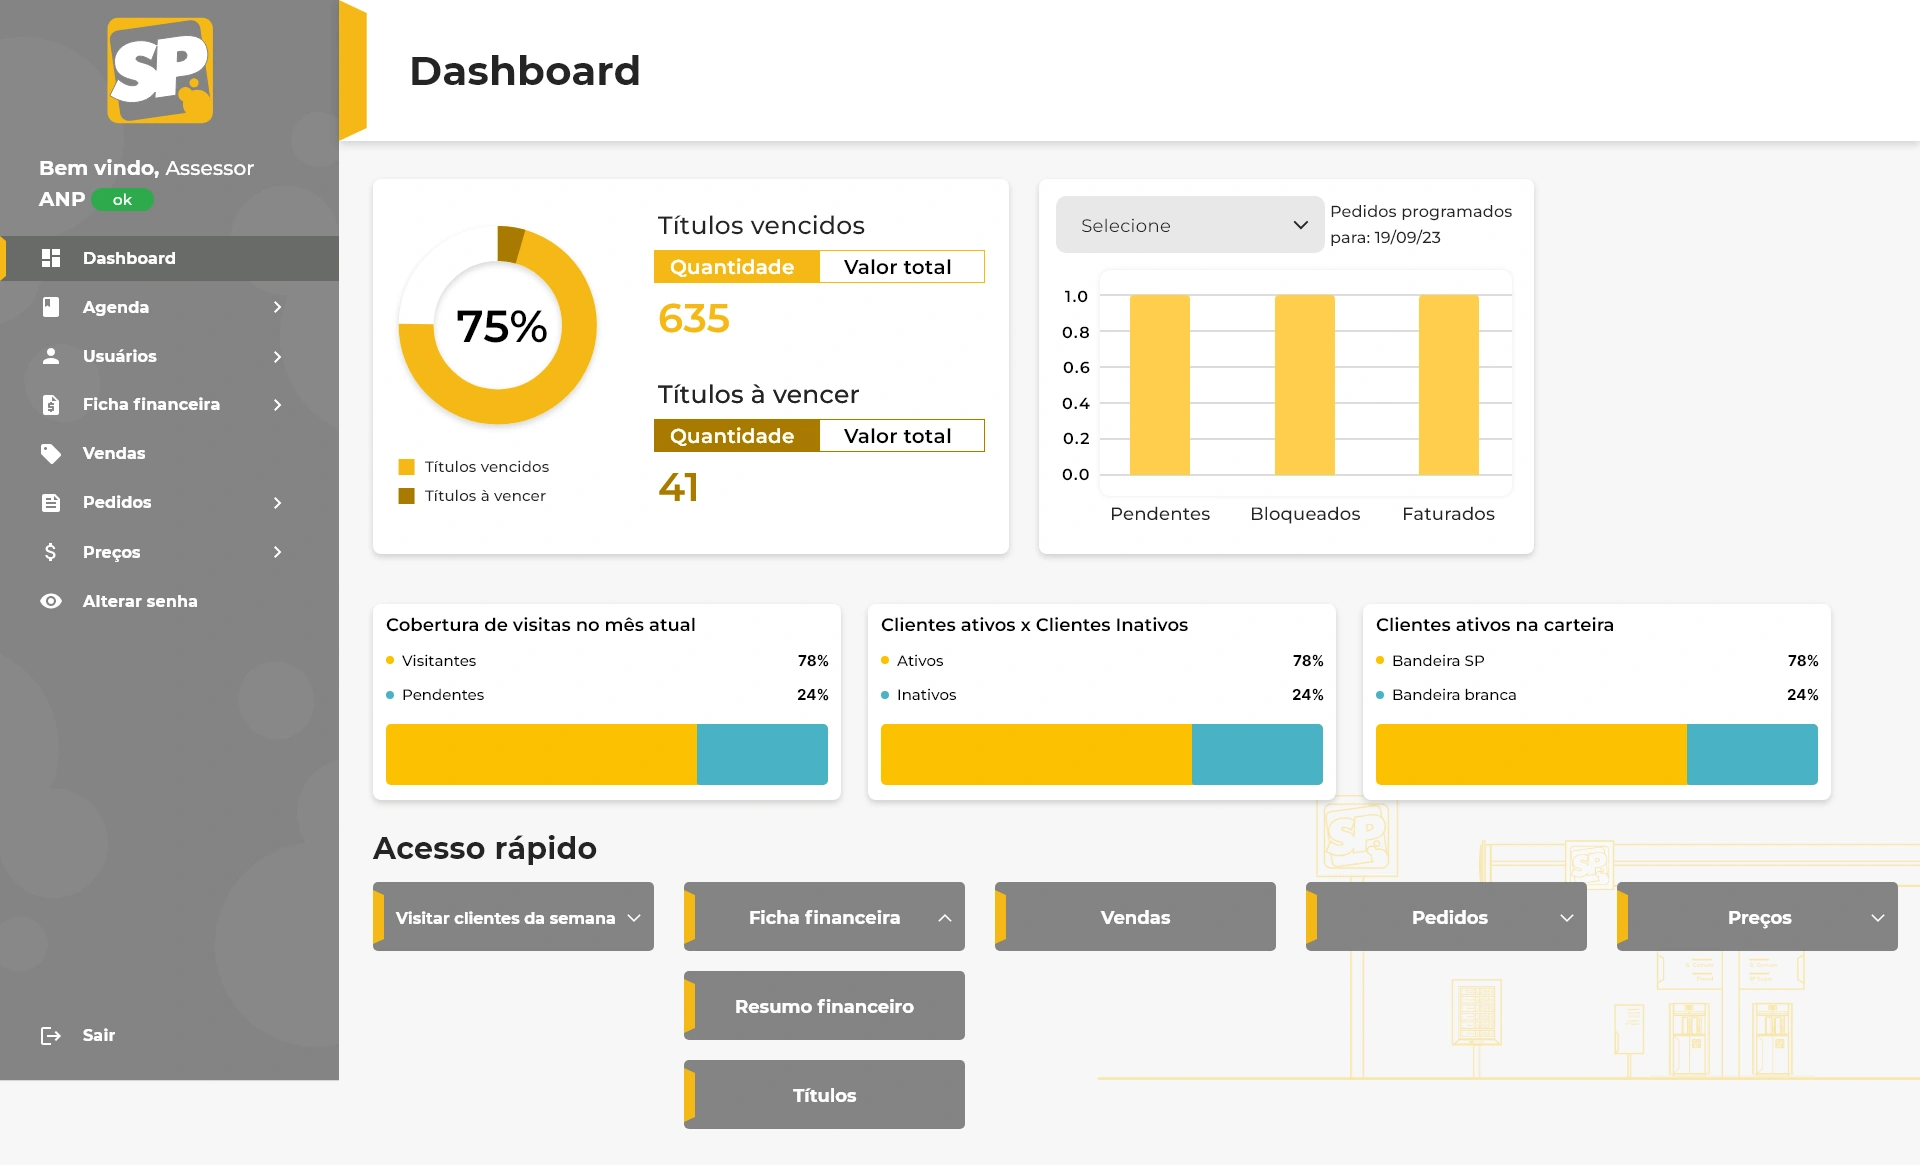Switch Títulos vencidos to Valor total
This screenshot has height=1165, width=1920.
900,267
